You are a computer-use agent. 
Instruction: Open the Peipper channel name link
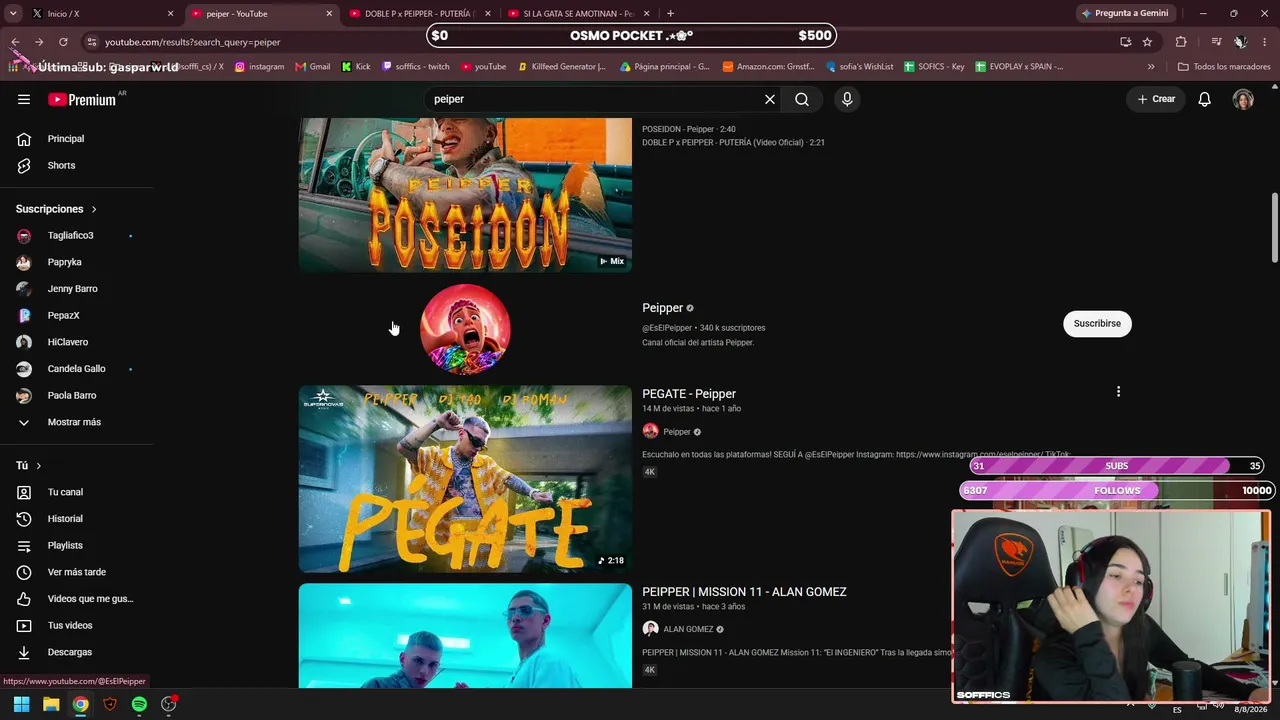pyautogui.click(x=662, y=308)
